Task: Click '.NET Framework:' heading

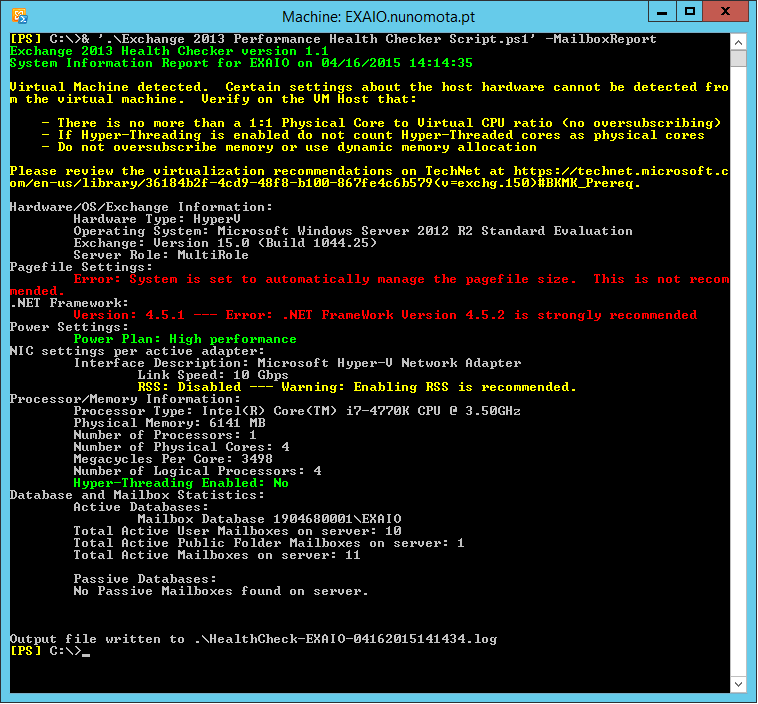Action: (x=69, y=303)
